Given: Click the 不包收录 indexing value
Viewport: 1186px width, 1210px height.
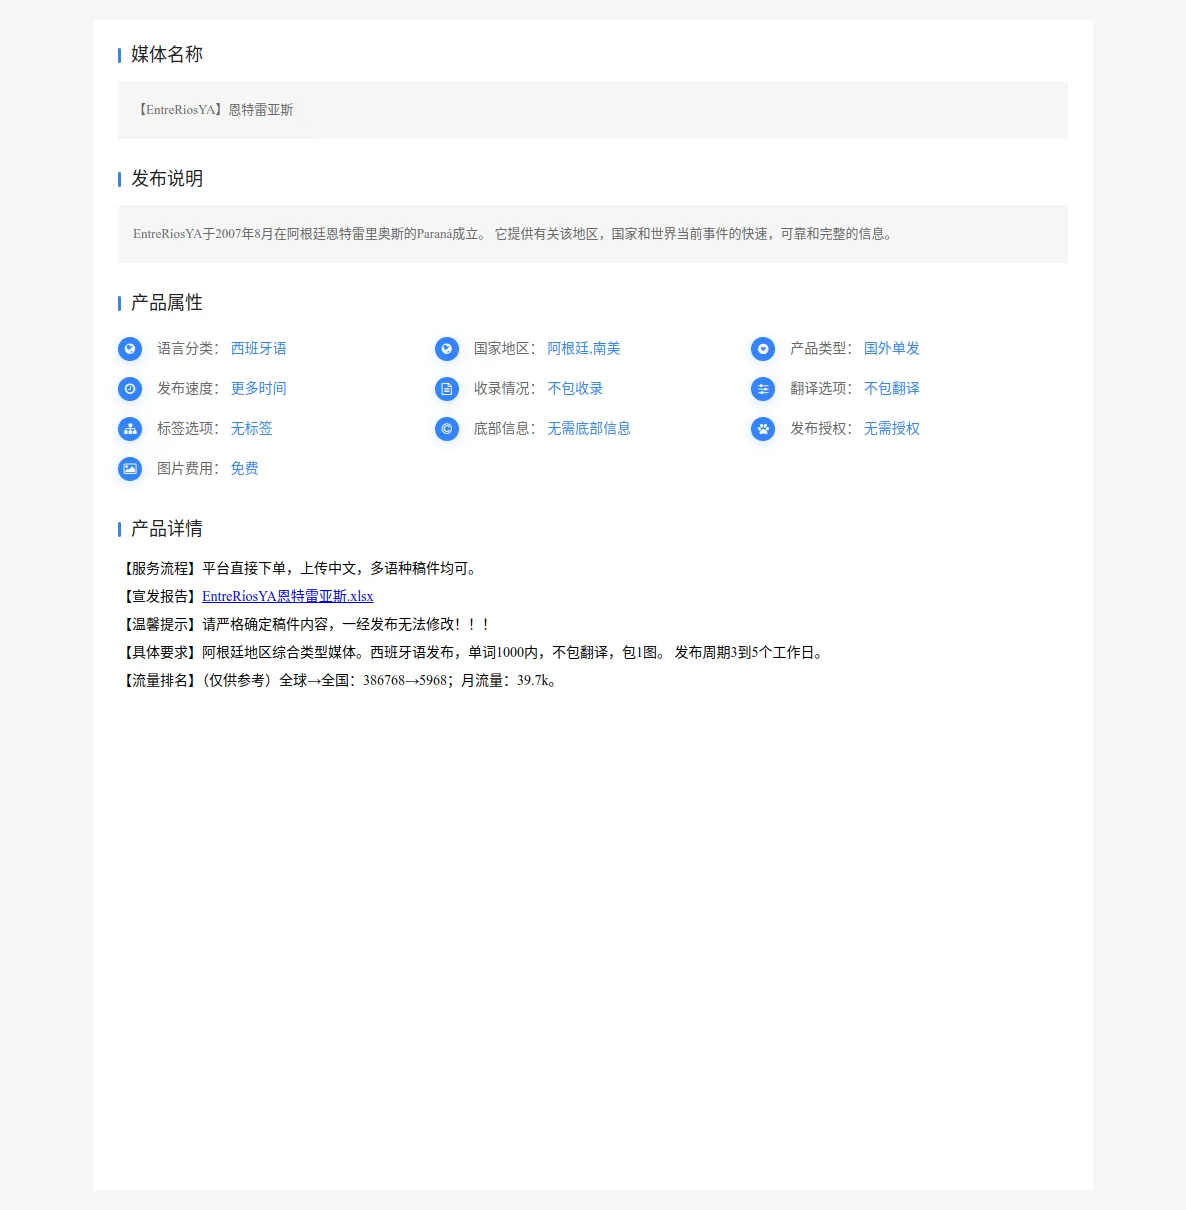Looking at the screenshot, I should pos(575,389).
